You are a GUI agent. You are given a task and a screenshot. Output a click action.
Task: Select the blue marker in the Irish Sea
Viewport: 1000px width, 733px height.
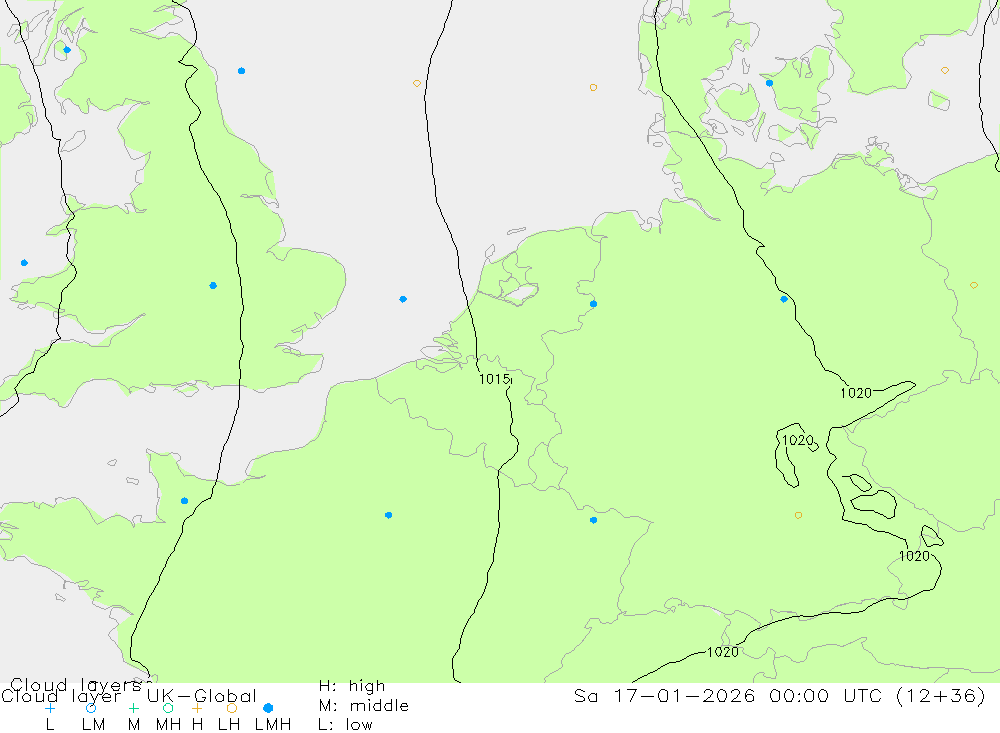tap(24, 263)
